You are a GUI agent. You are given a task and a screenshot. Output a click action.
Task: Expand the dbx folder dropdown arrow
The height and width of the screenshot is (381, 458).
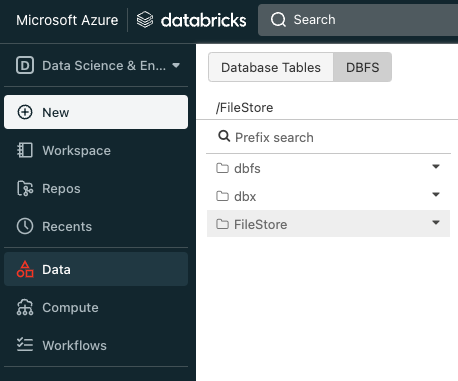tap(436, 194)
